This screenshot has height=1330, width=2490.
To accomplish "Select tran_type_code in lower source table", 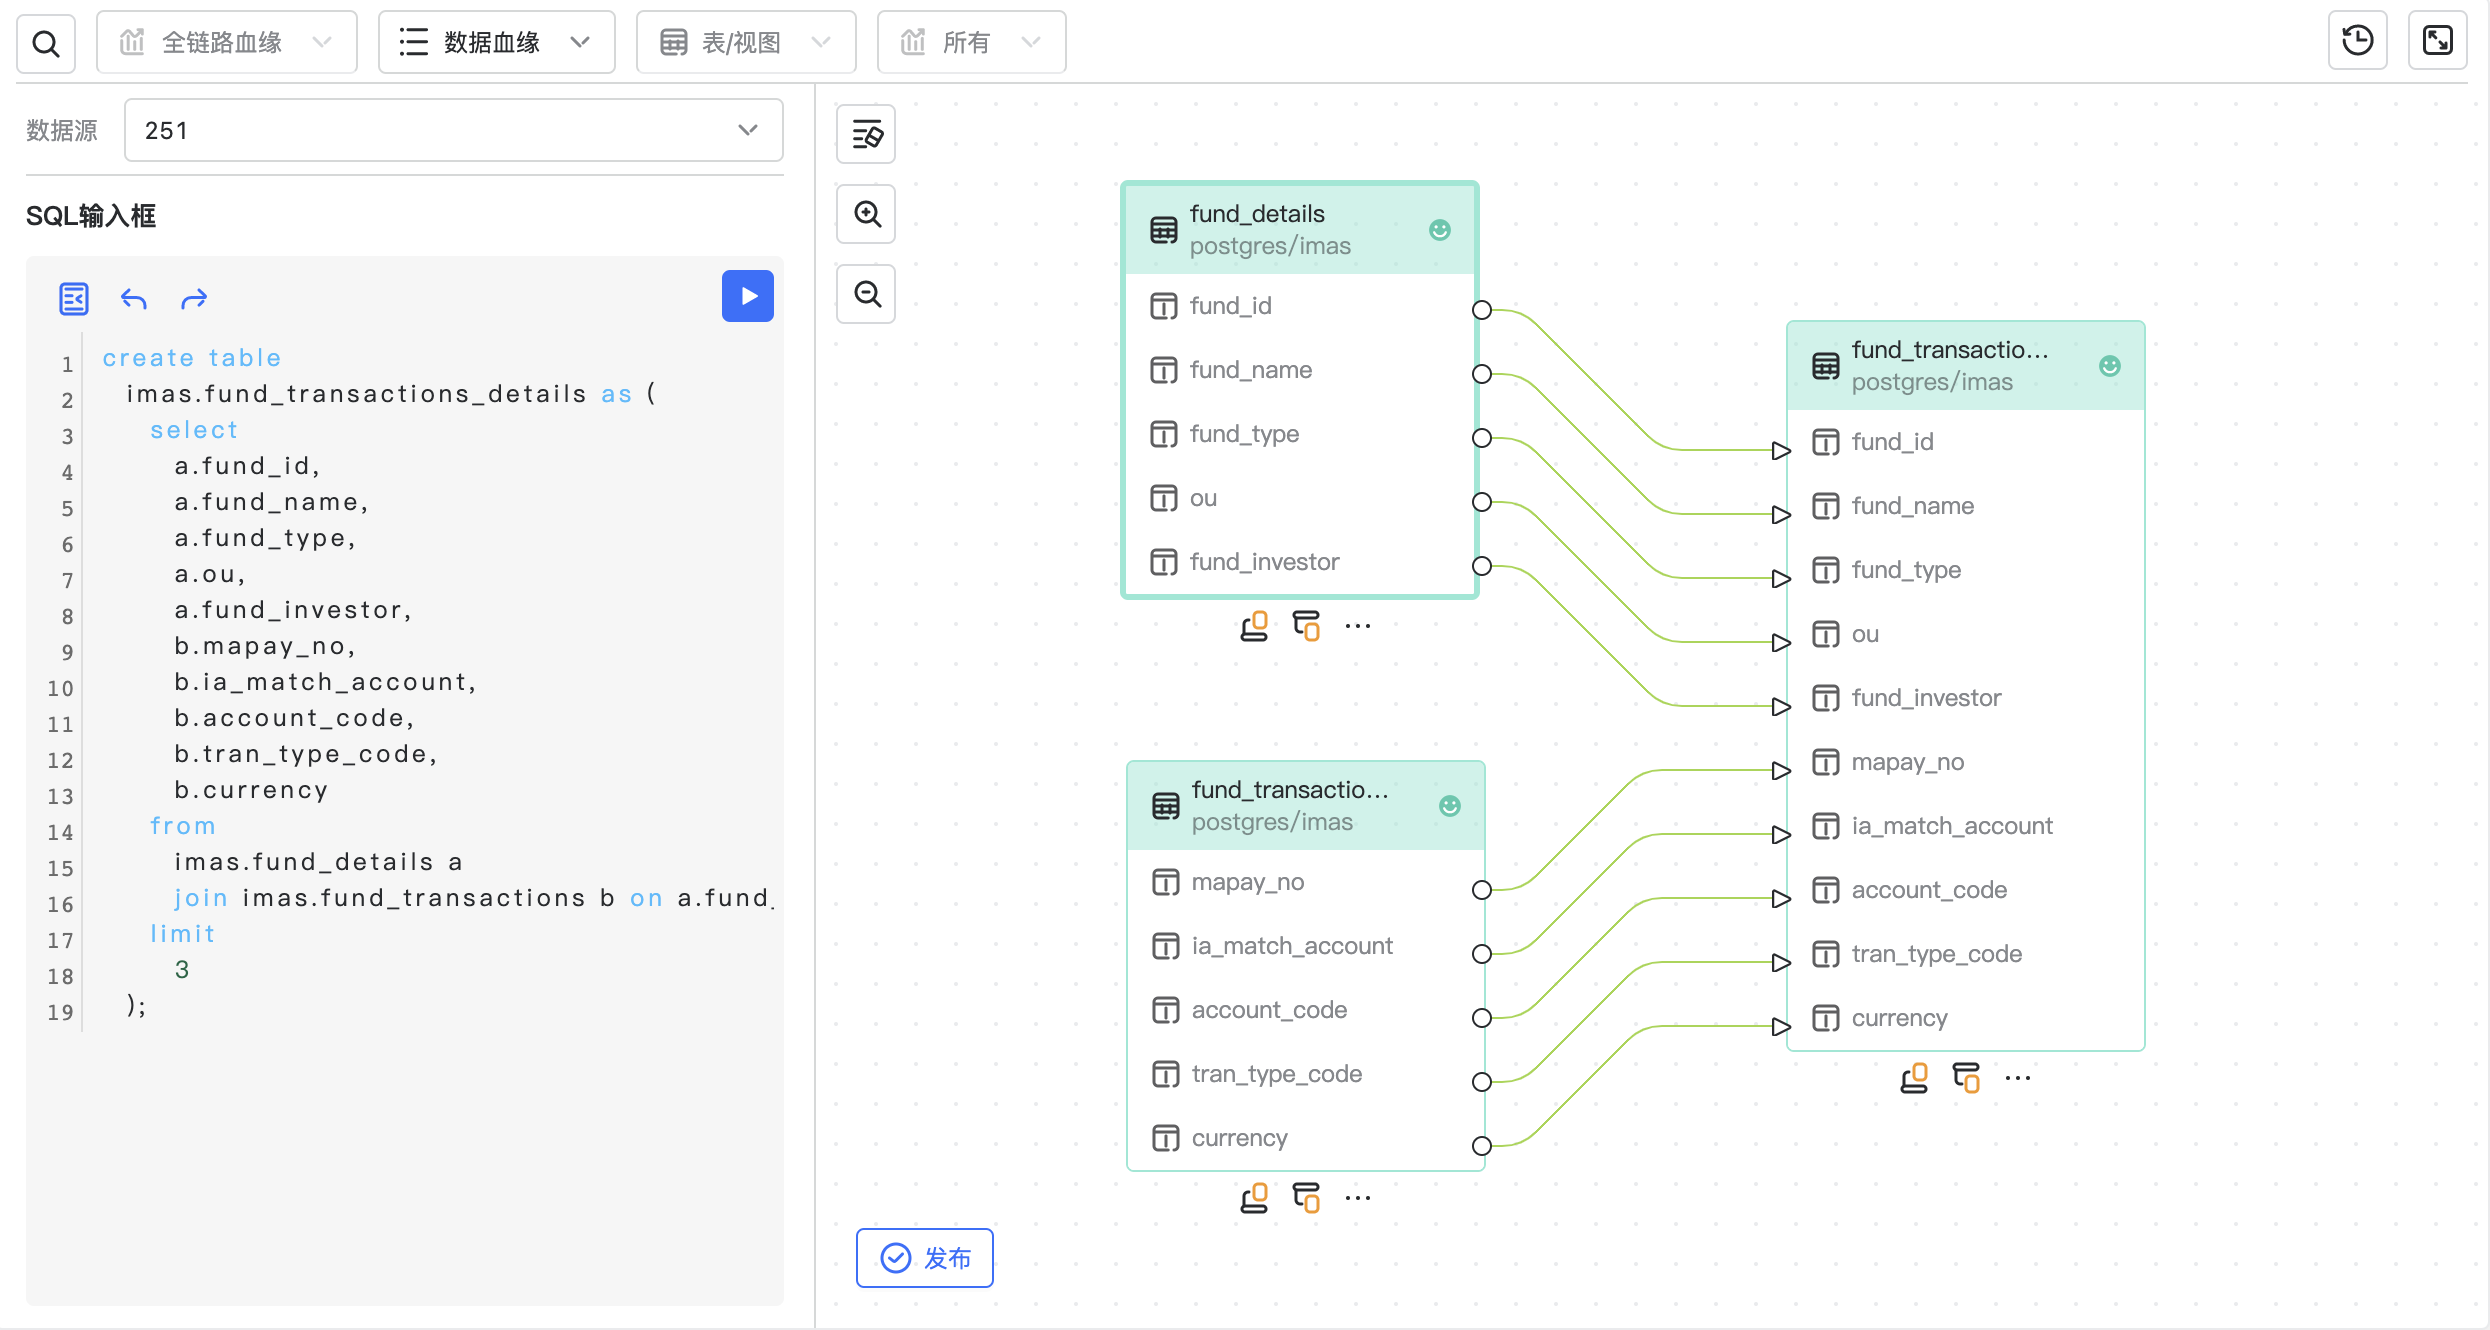I will (x=1306, y=1074).
